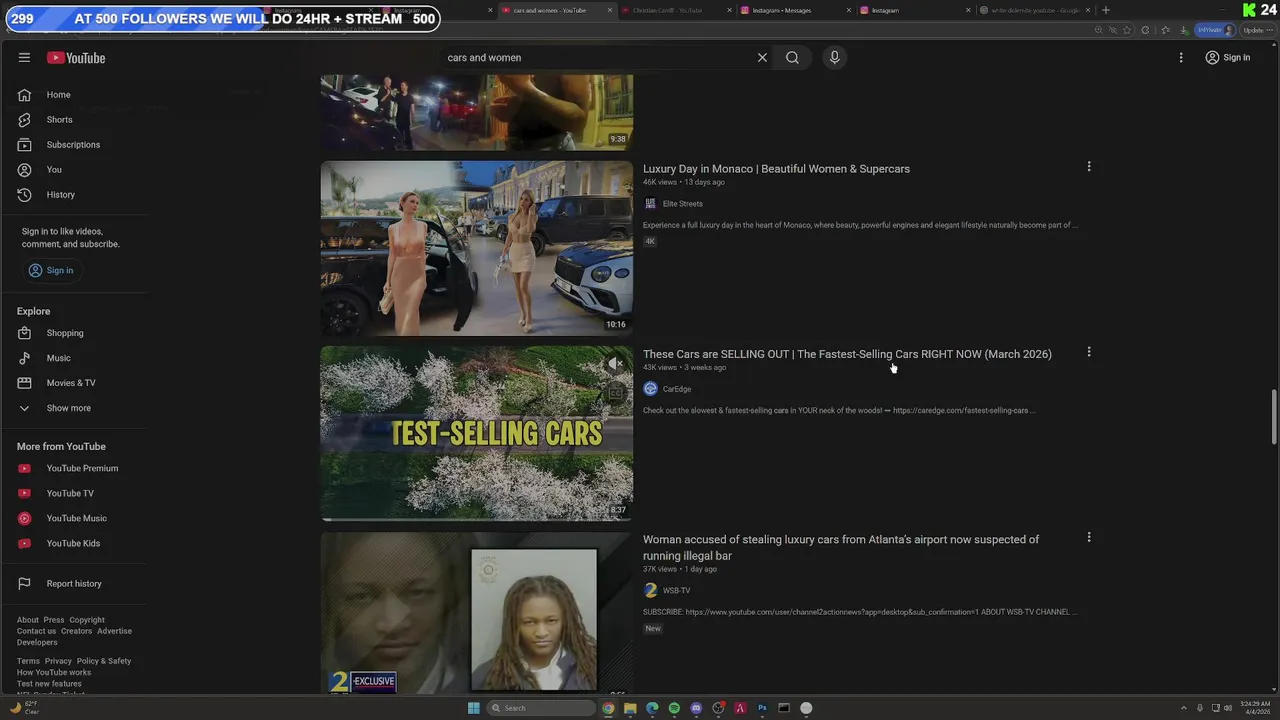The width and height of the screenshot is (1280, 720).
Task: Select the You sidebar entry
Action: click(x=75, y=170)
